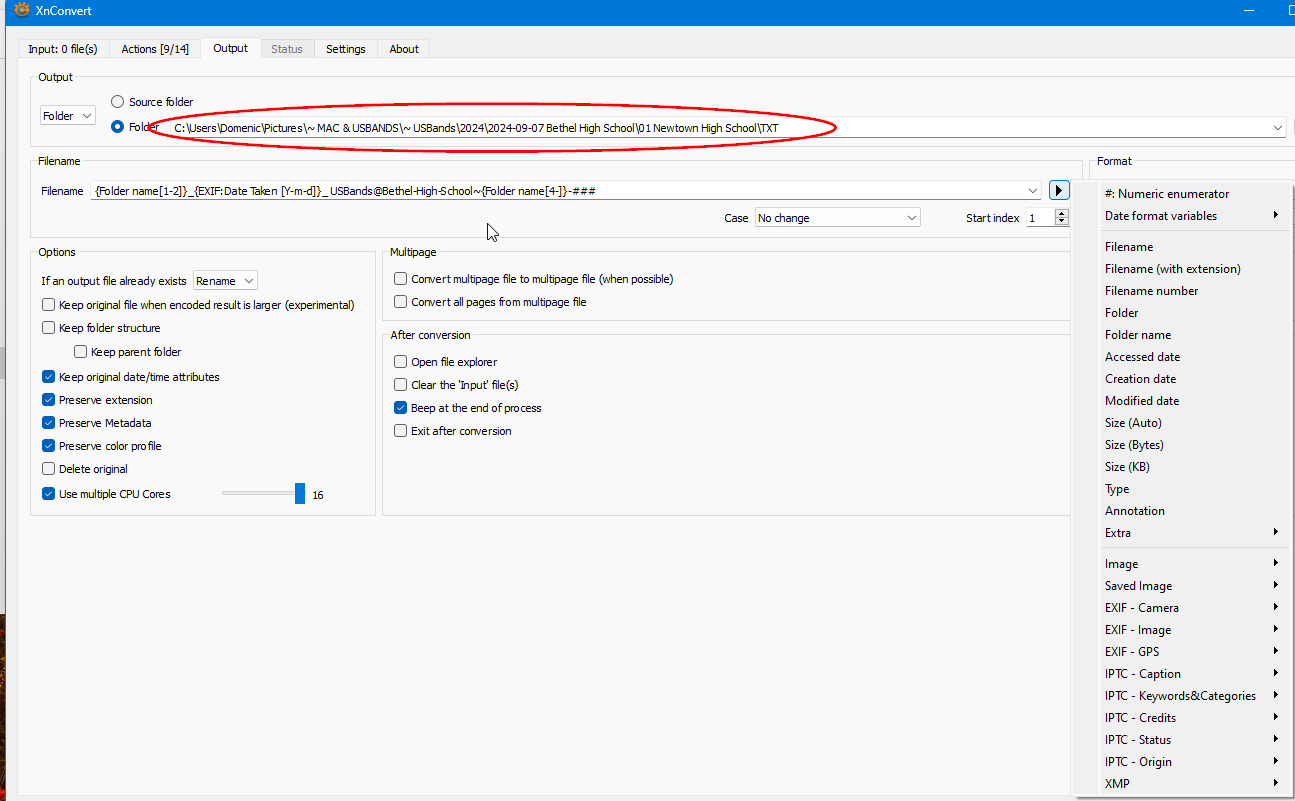Select the Numeric enumerator menu entry

click(x=1167, y=194)
